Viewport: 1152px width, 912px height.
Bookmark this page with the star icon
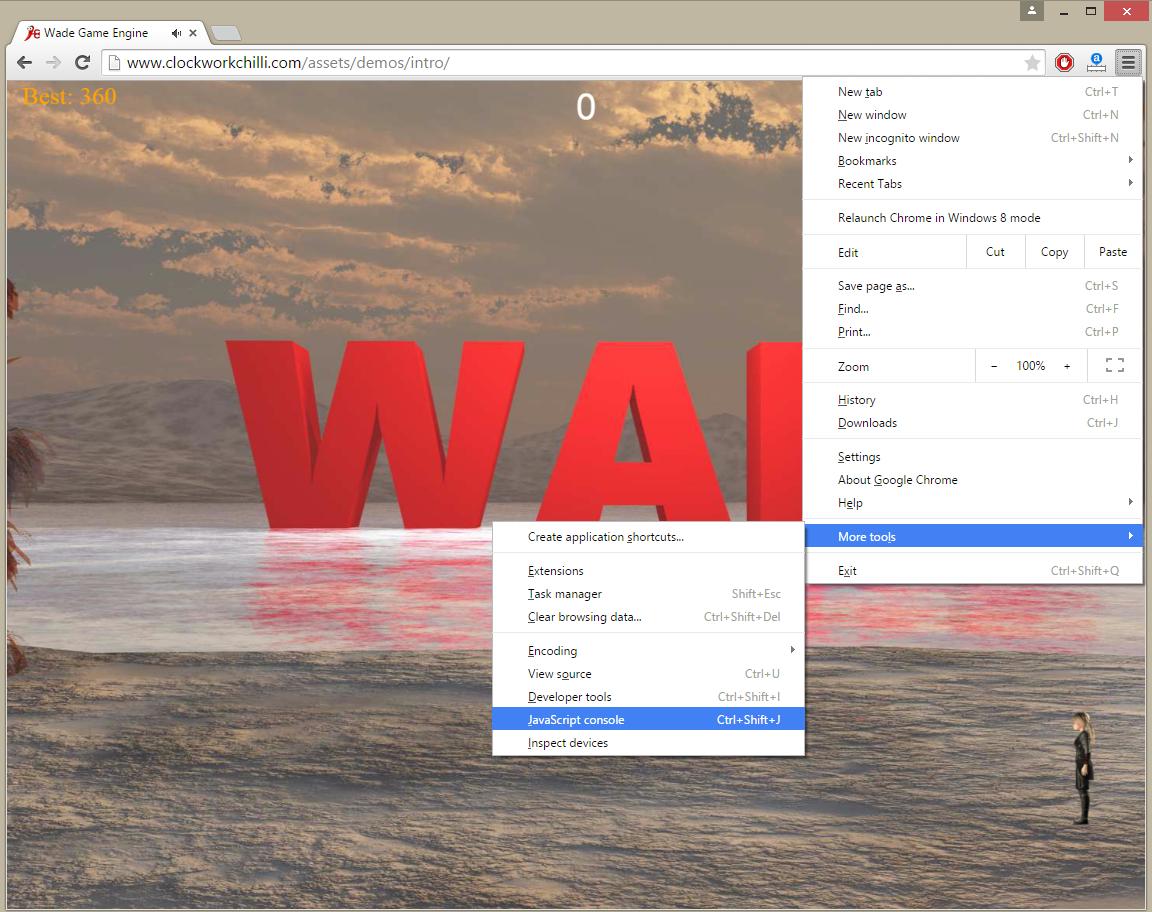(x=1032, y=63)
